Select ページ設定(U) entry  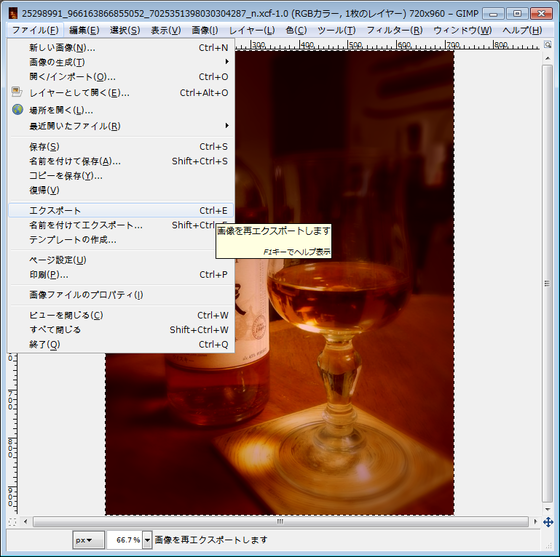[121, 260]
